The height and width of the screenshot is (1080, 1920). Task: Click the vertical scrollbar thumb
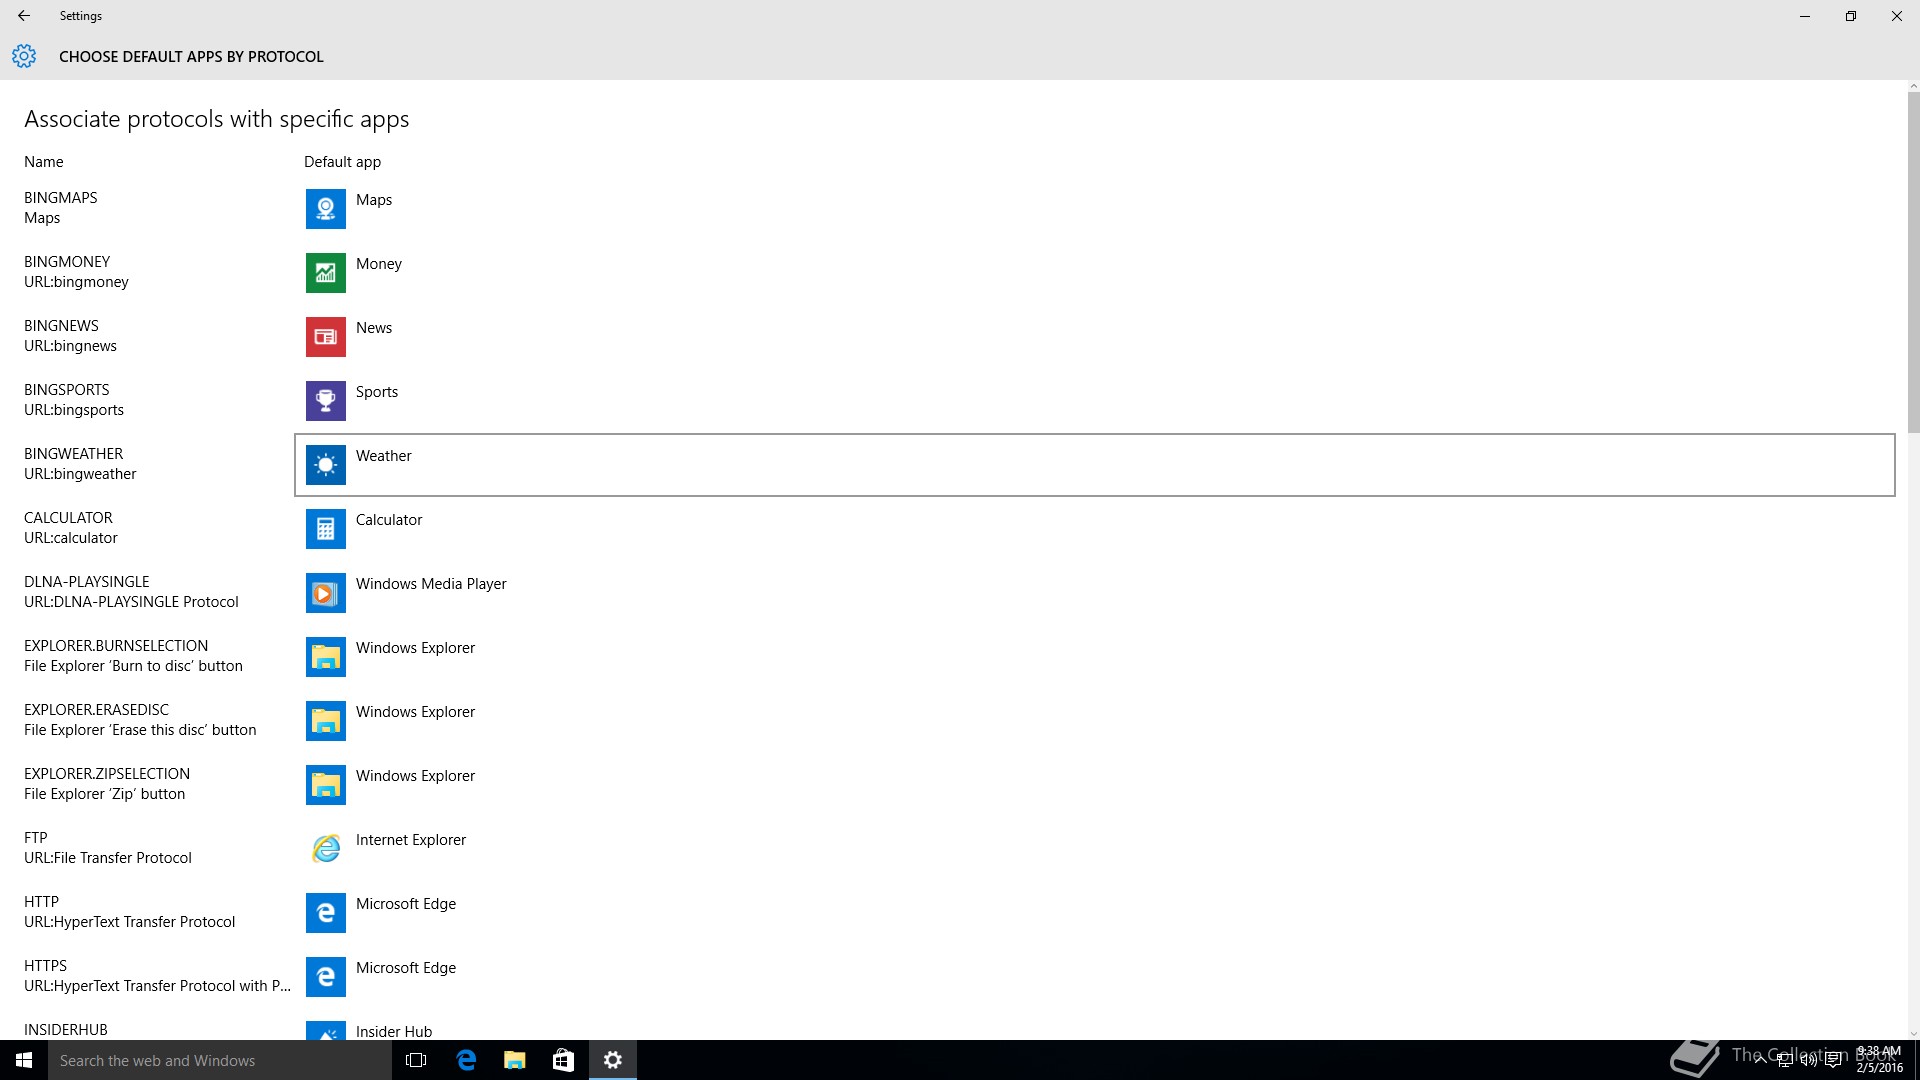coord(1913,260)
